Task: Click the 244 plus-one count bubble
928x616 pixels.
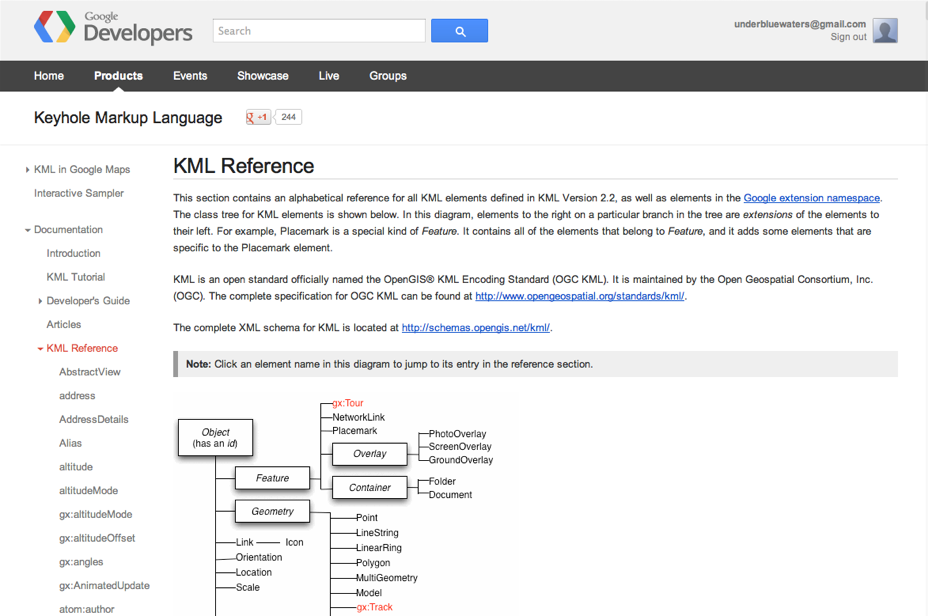Action: 288,117
